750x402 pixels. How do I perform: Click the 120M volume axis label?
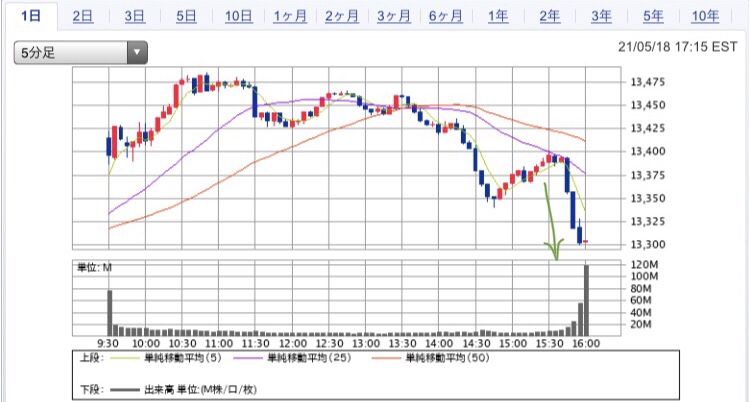pyautogui.click(x=644, y=265)
